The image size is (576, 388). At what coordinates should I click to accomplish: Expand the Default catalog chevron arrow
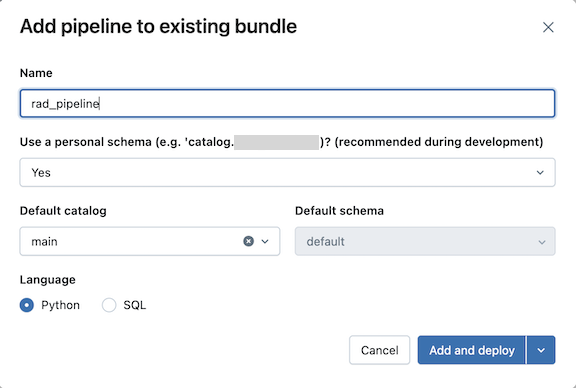[265, 241]
